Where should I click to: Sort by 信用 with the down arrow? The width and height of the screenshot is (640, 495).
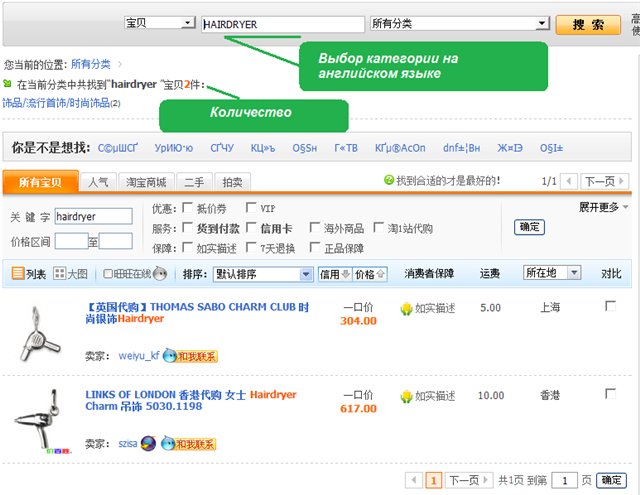335,274
